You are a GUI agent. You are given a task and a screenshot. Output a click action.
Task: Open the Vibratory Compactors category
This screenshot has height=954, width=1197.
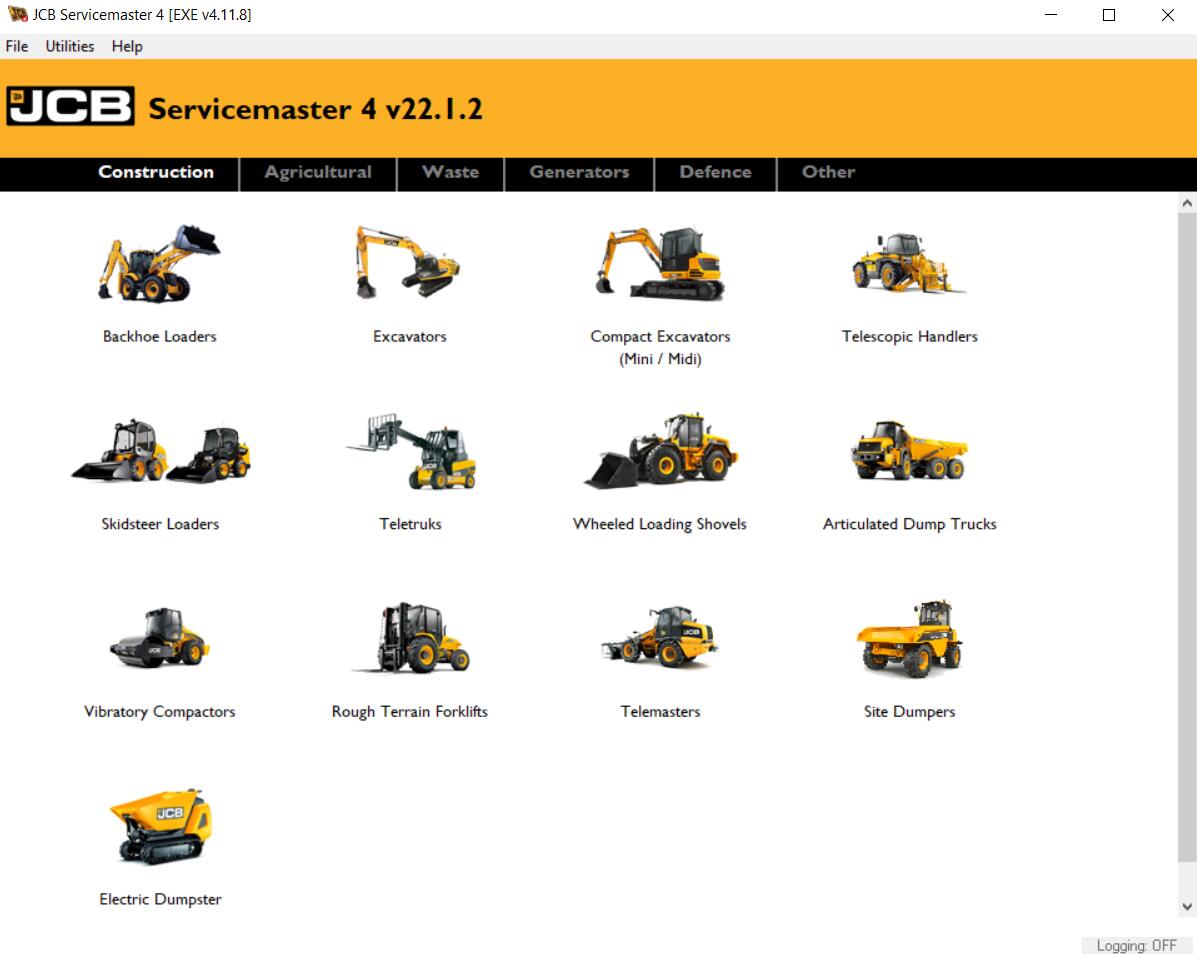(x=160, y=640)
